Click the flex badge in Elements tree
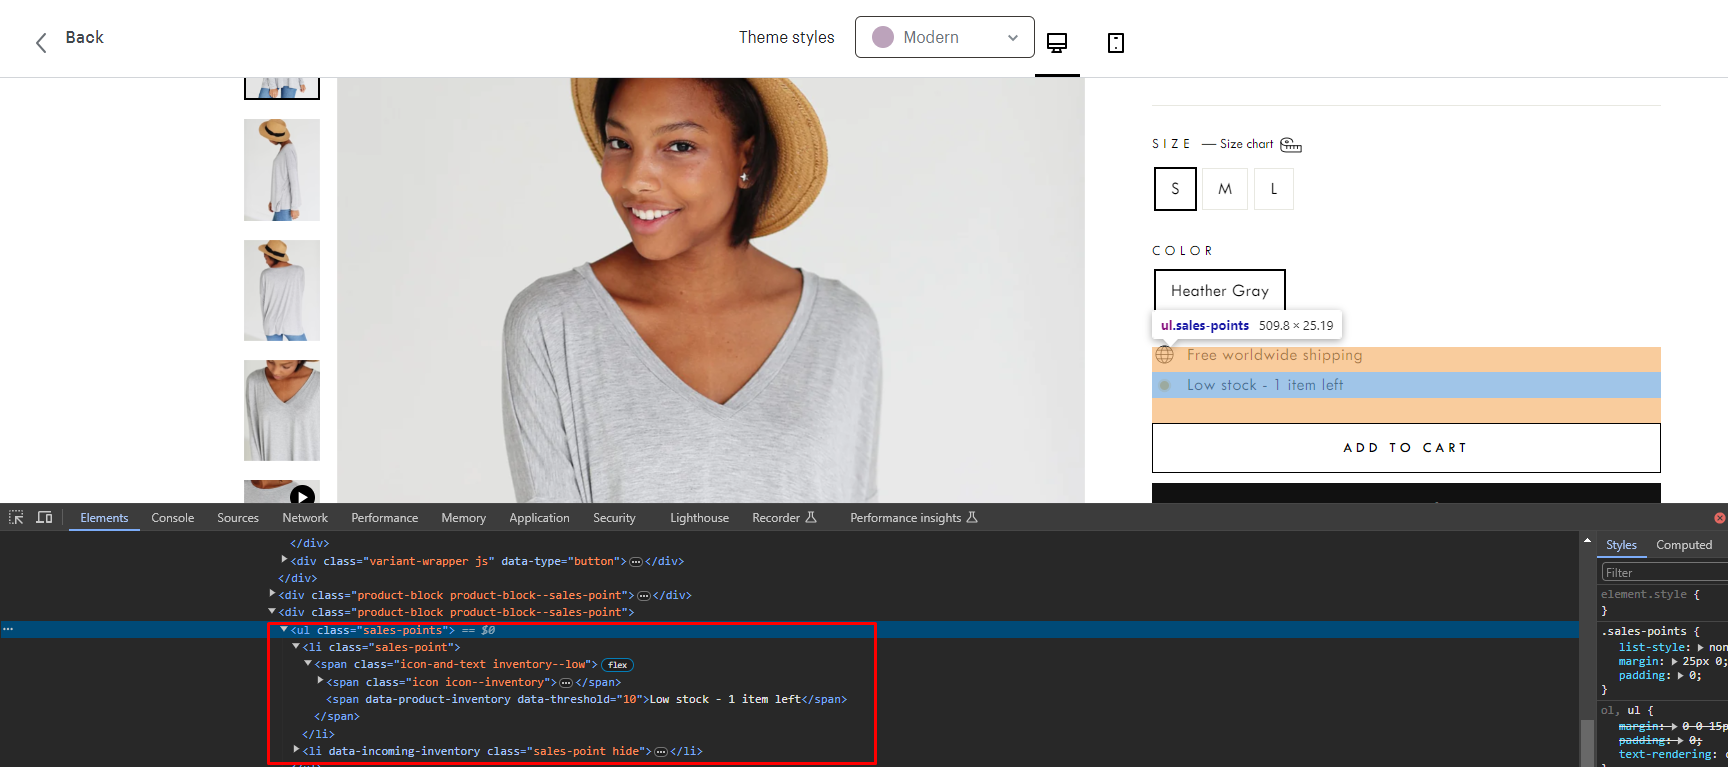 click(x=618, y=665)
